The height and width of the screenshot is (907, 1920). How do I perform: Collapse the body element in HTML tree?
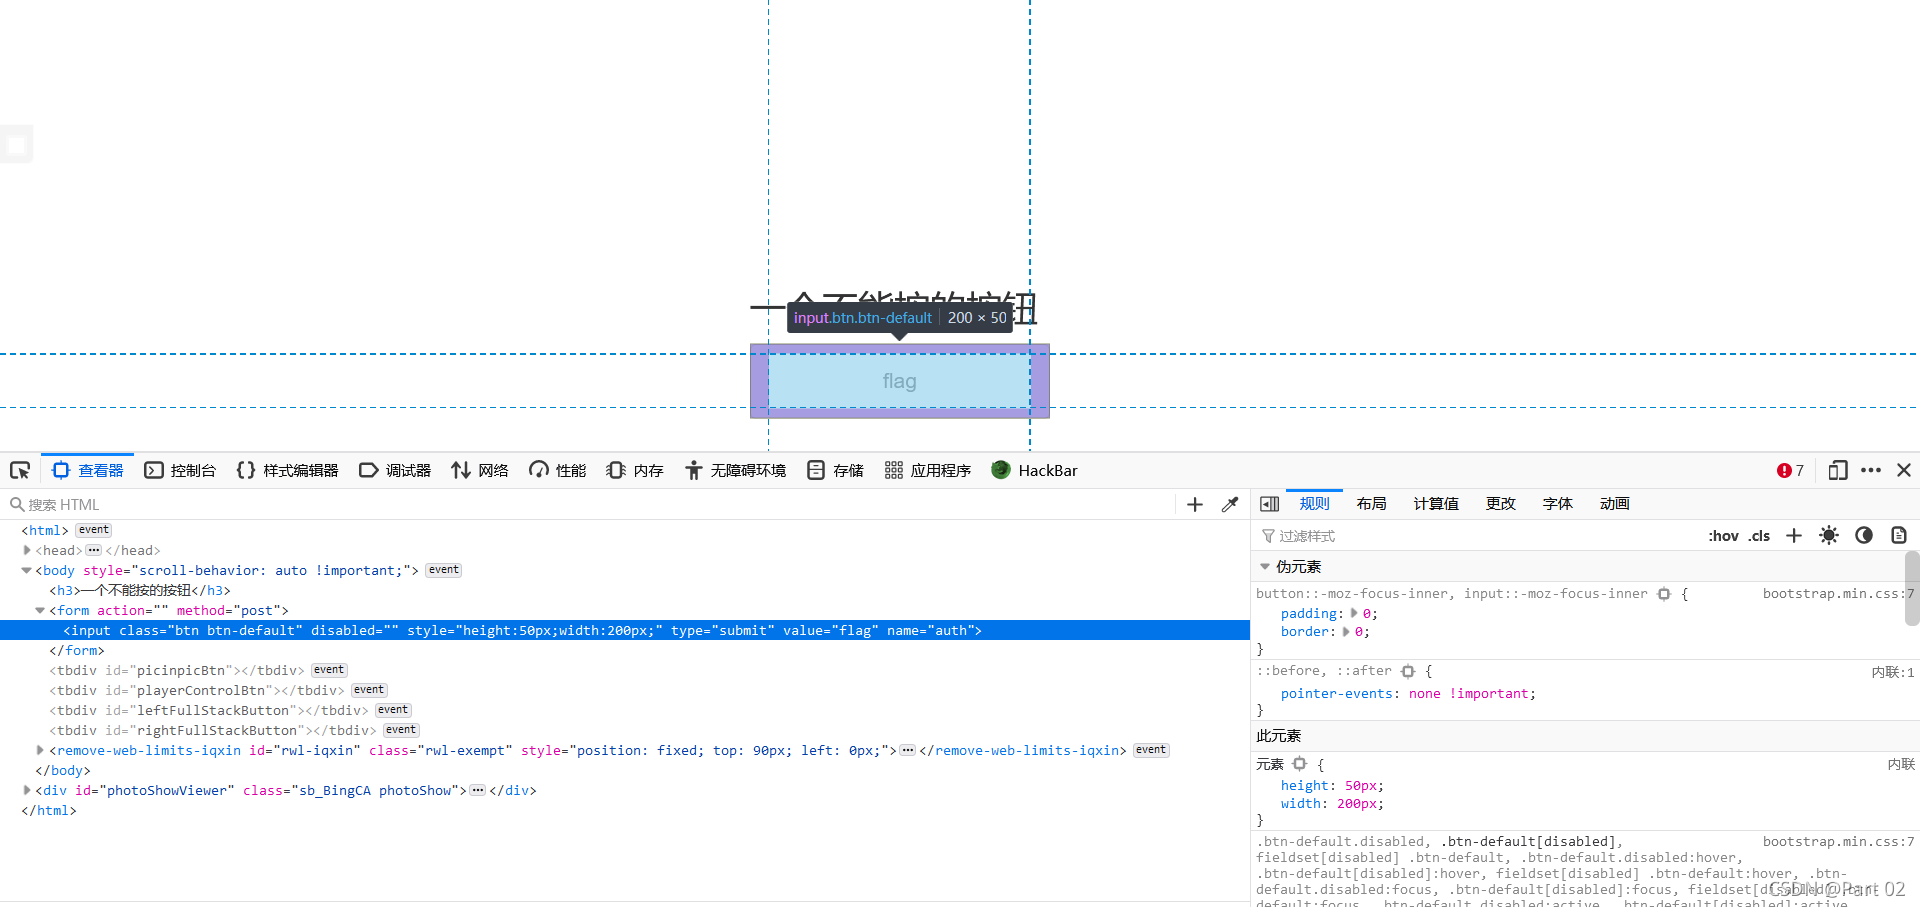click(26, 570)
